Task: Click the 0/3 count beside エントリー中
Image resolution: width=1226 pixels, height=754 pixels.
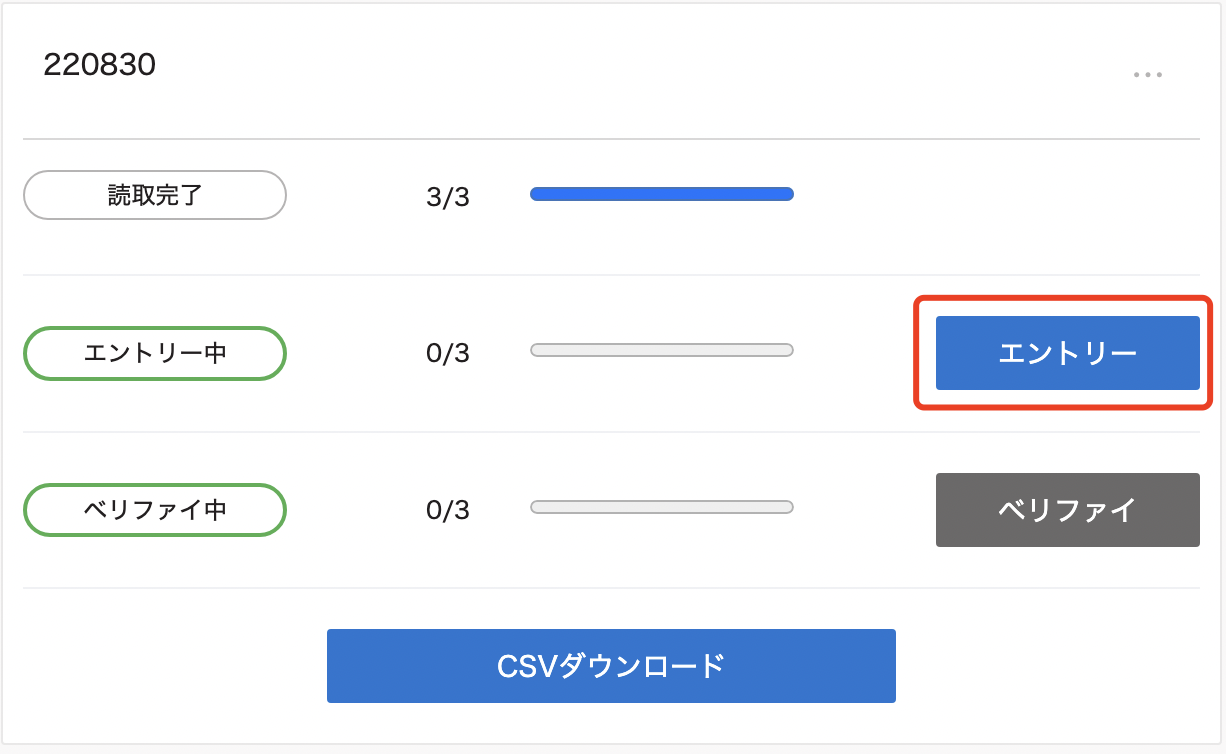Action: pos(447,354)
